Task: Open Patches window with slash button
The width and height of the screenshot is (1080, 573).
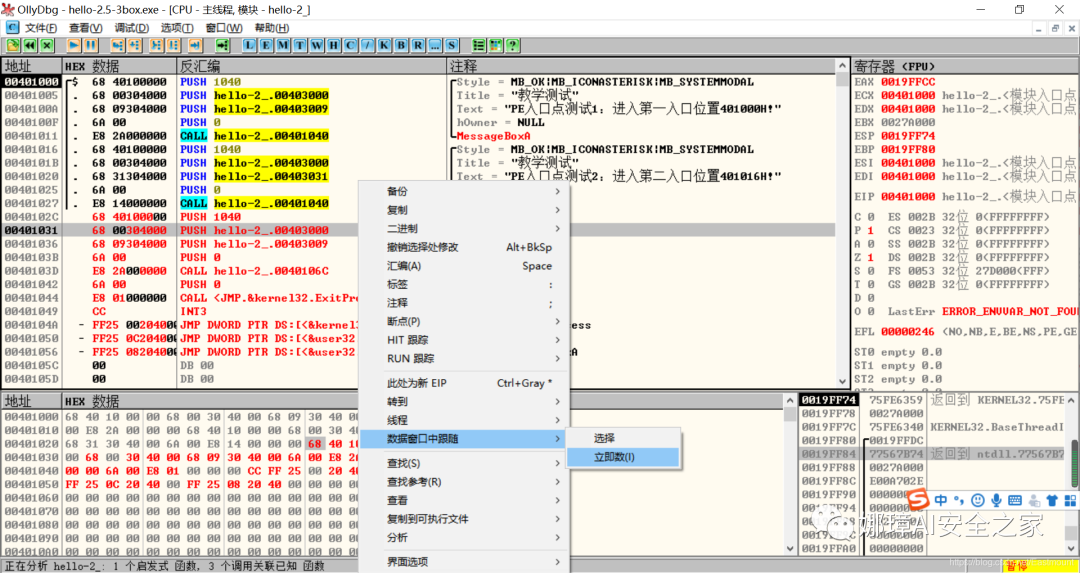Action: 368,45
